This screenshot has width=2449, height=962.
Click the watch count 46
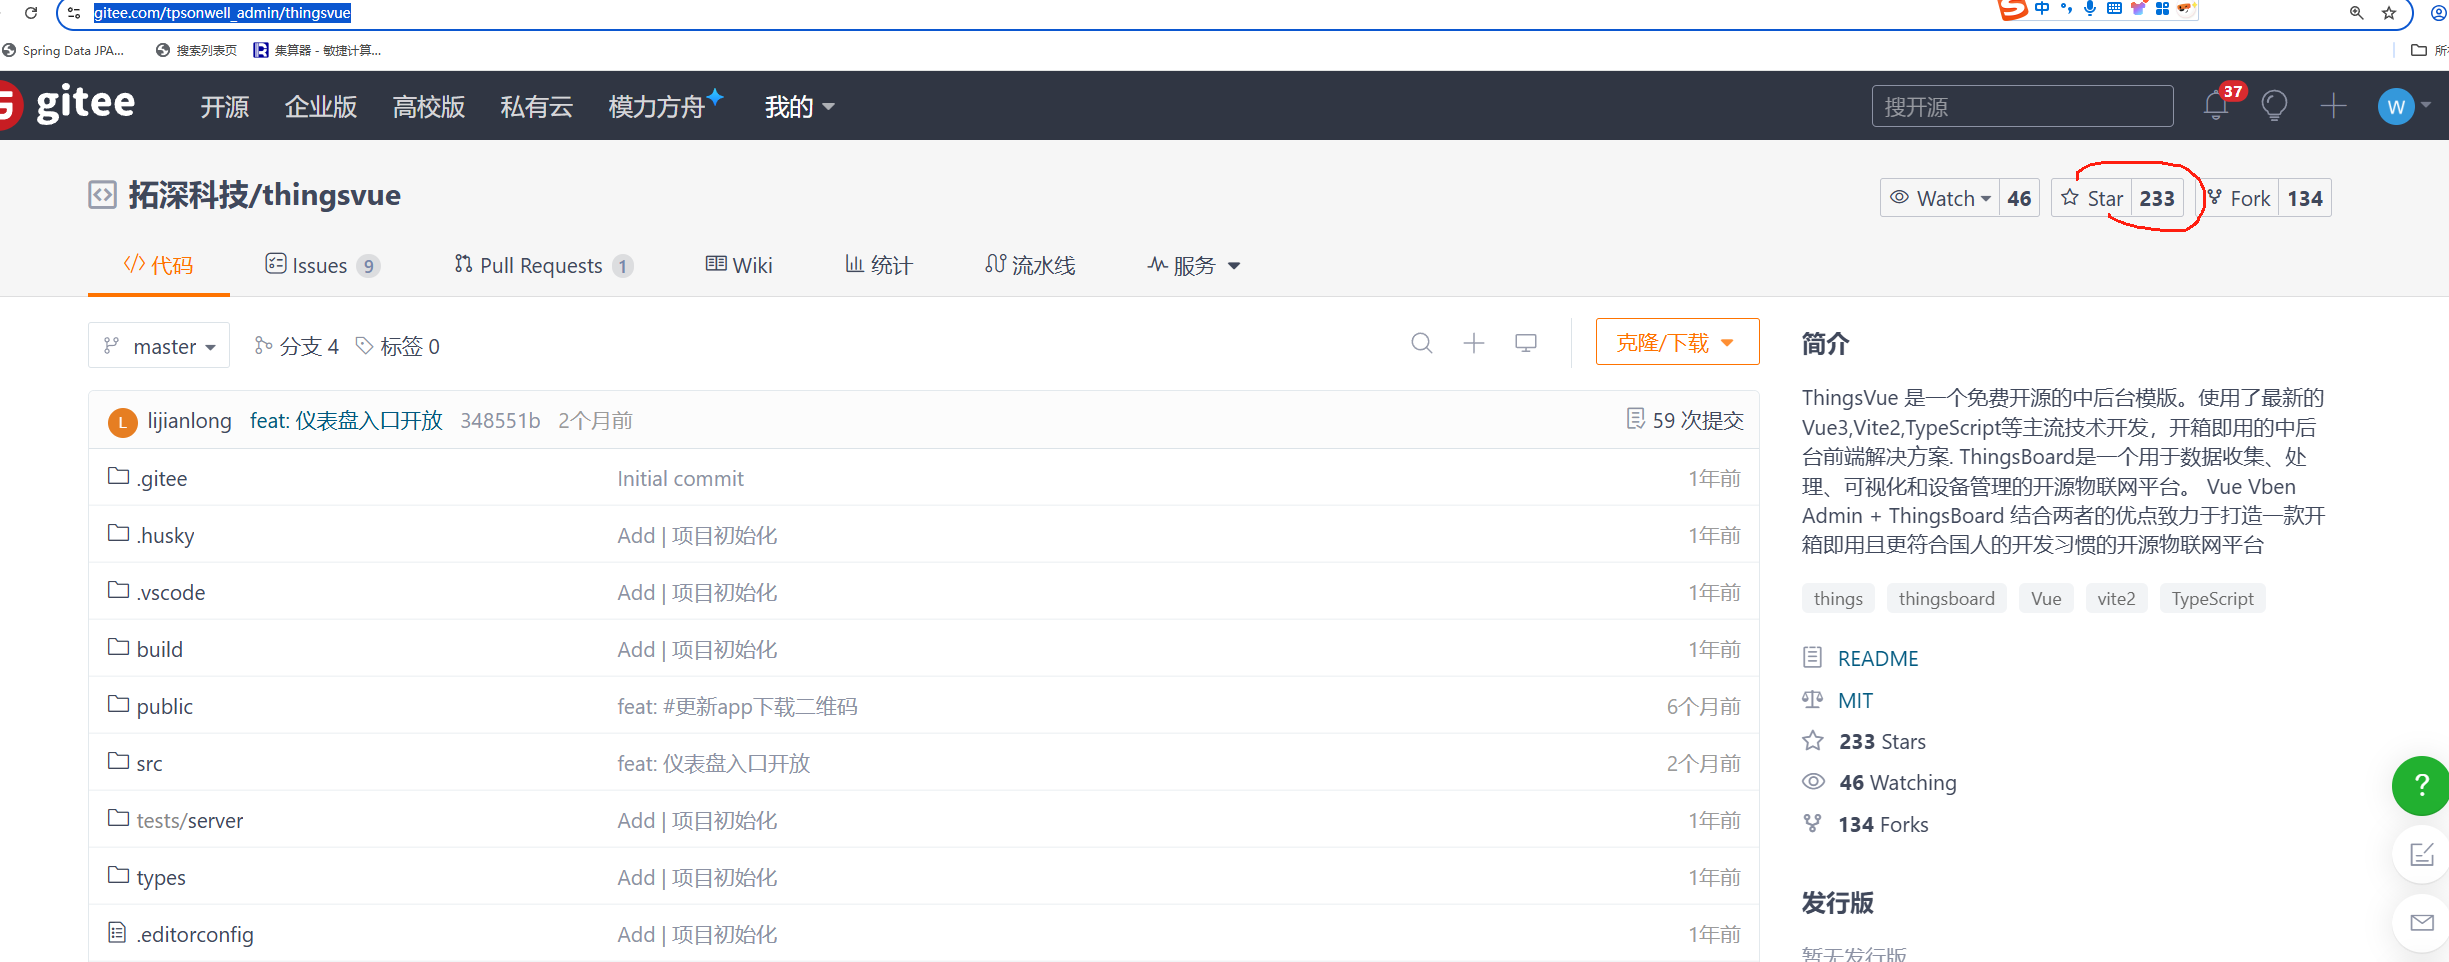[x=2019, y=198]
